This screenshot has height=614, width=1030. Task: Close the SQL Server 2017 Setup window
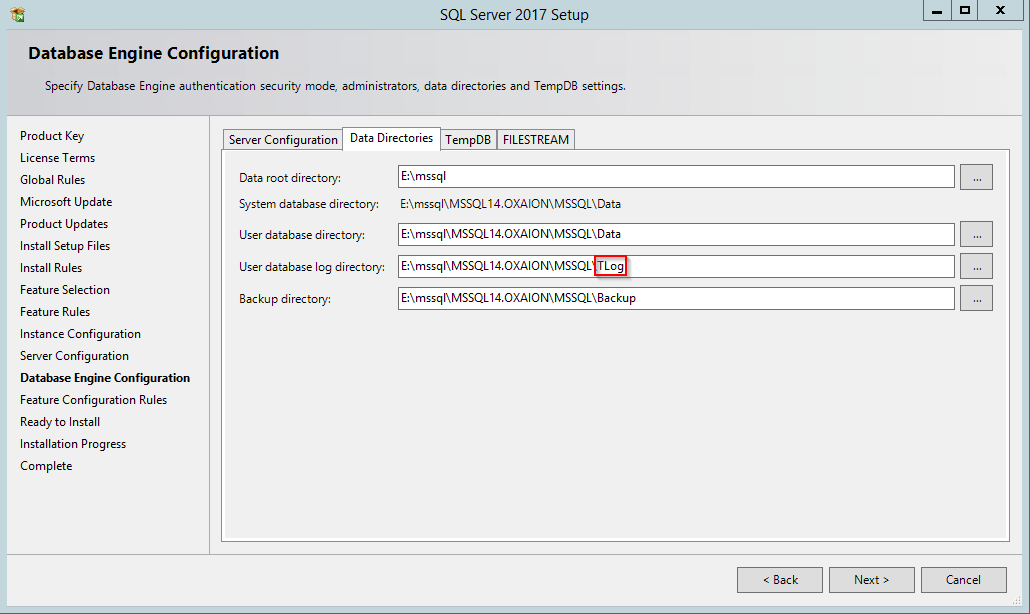(x=1000, y=11)
